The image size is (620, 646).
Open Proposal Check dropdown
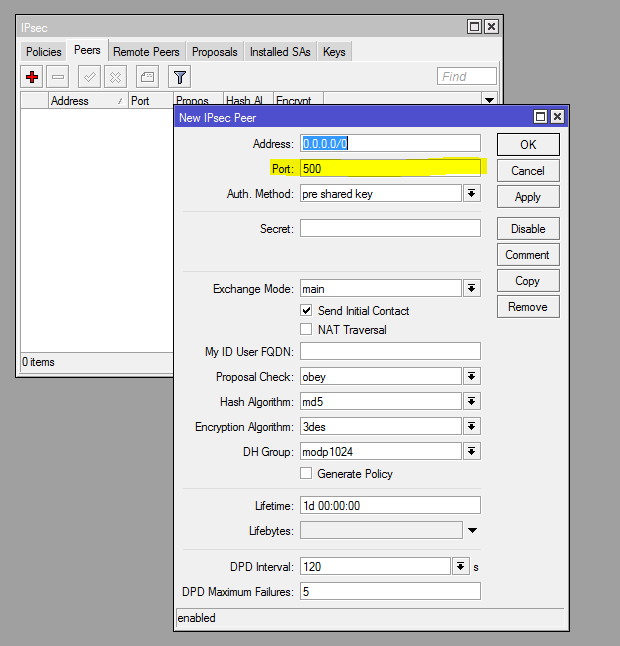pos(472,376)
